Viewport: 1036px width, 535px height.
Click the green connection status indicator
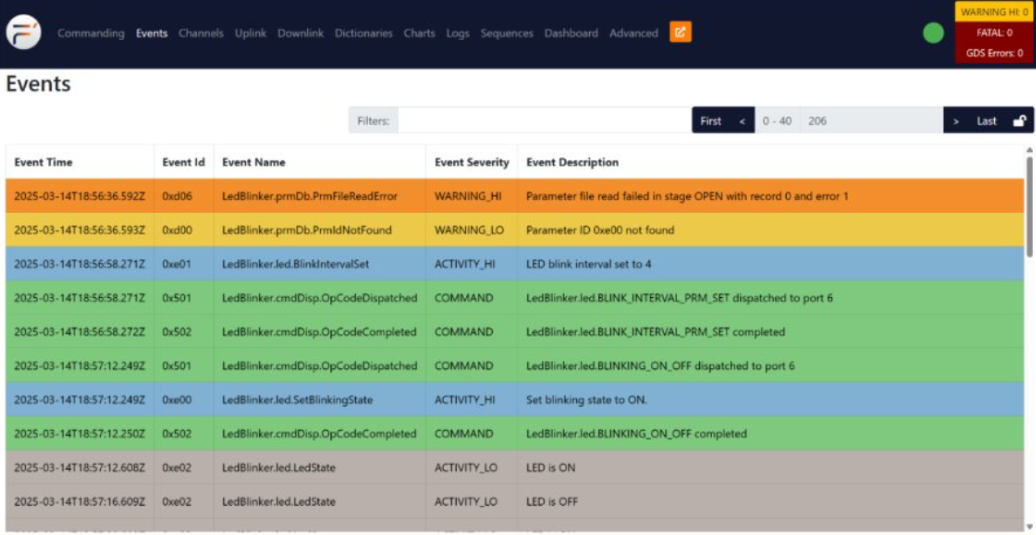tap(933, 33)
